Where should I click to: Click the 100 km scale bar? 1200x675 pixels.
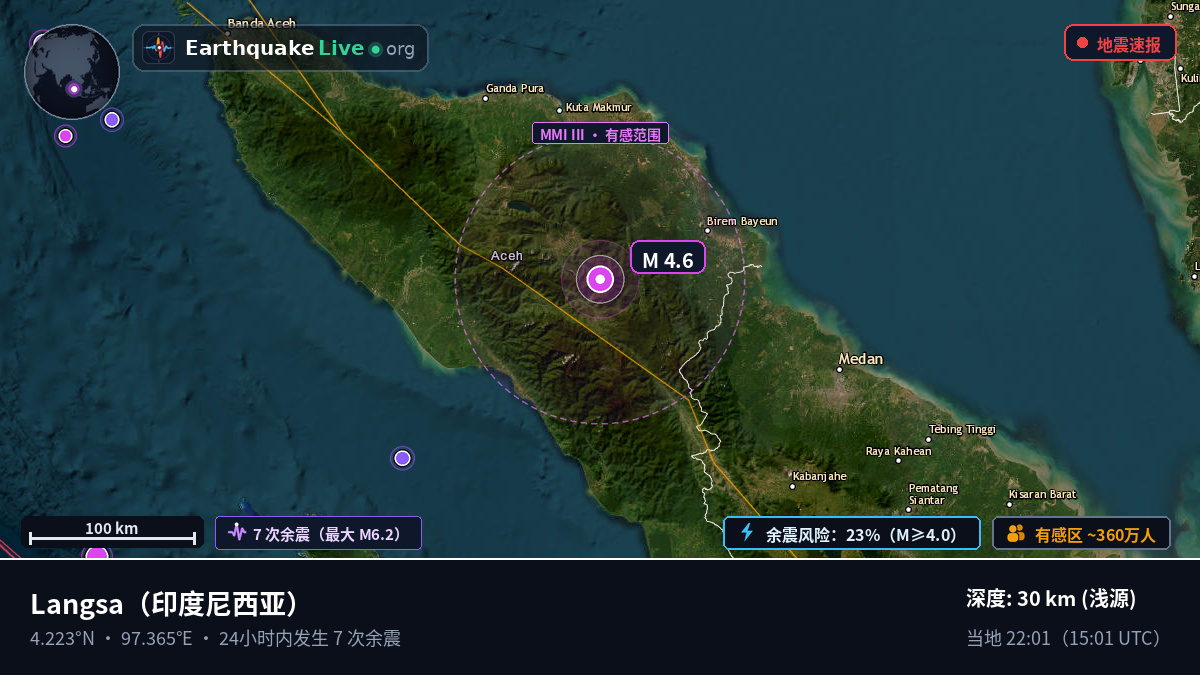[x=112, y=532]
